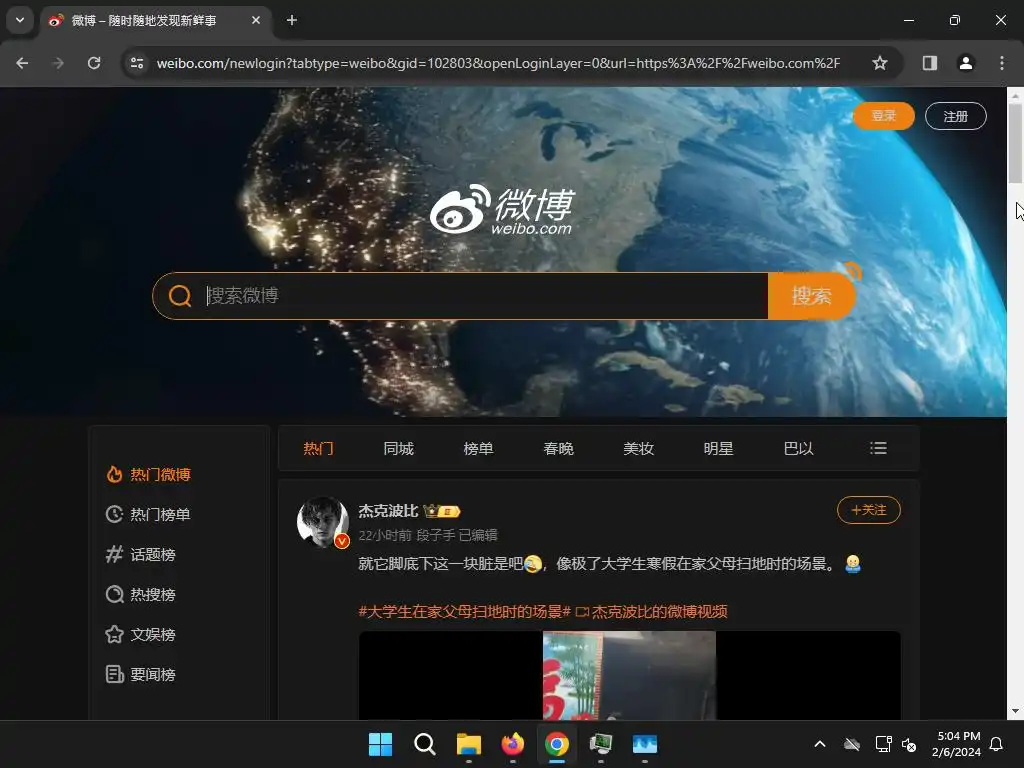Click the page vertical scrollbar thumb

point(1015,144)
